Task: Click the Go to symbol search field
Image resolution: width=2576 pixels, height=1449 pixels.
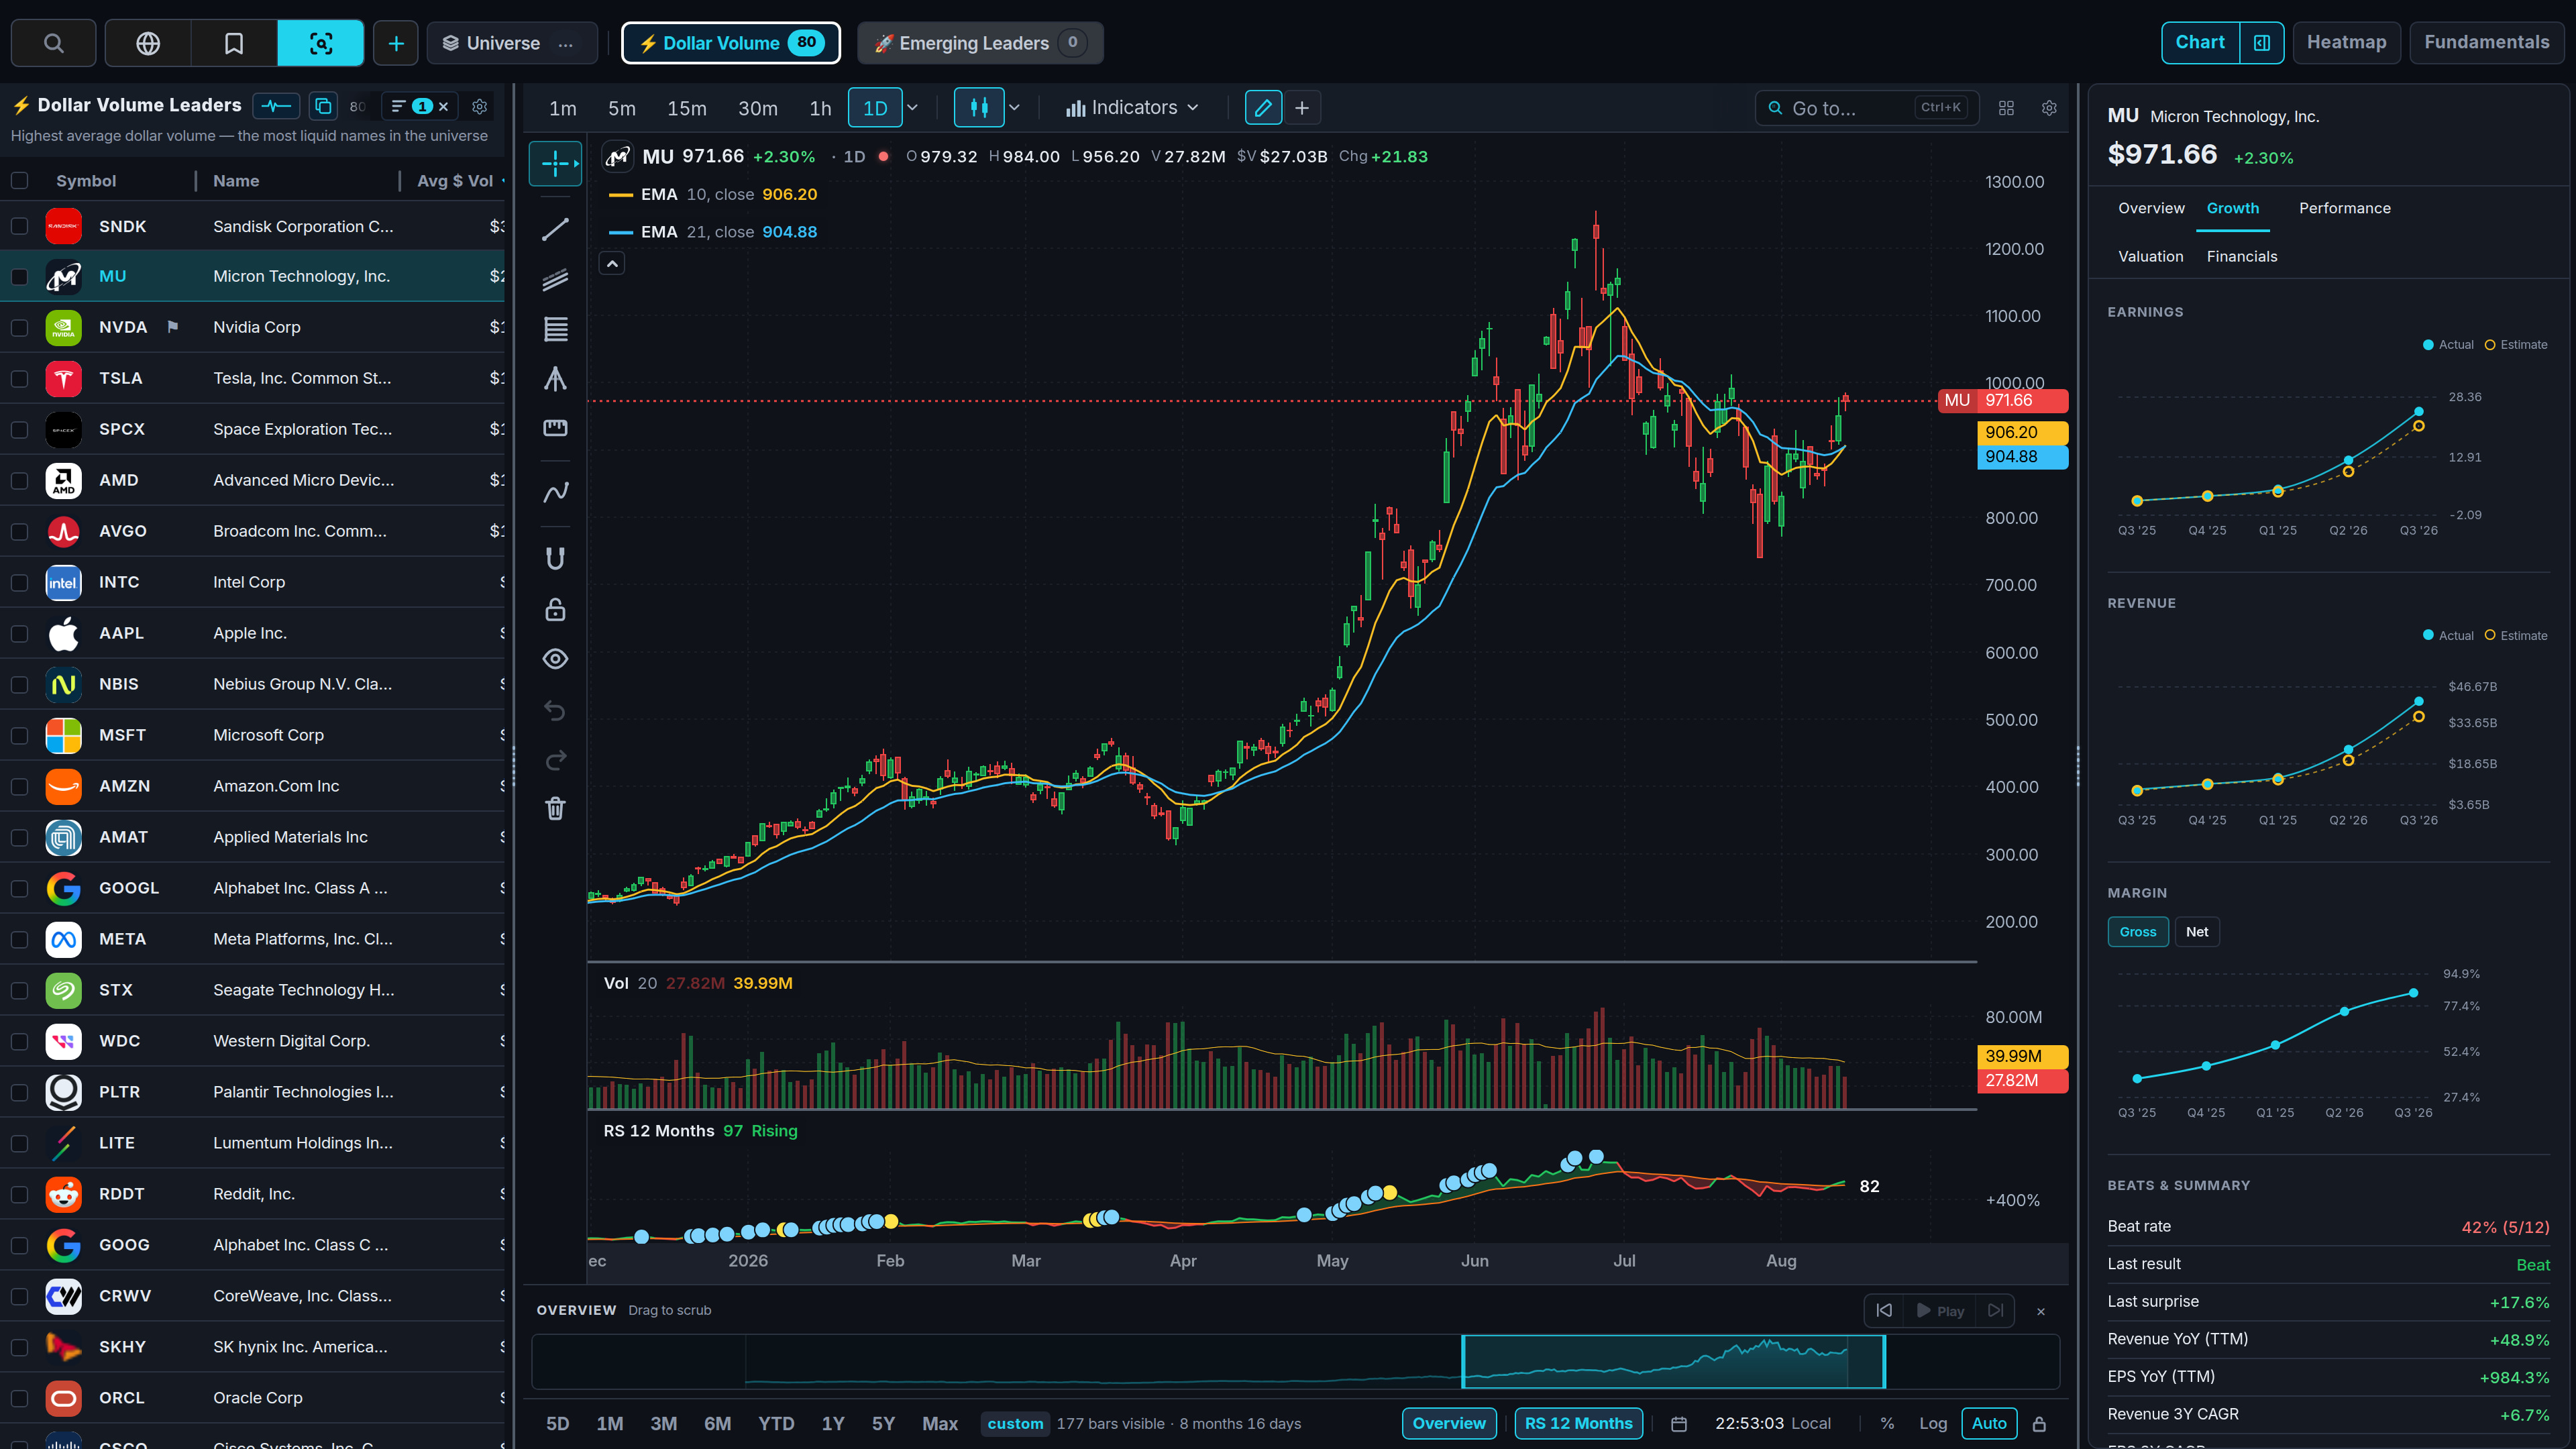Action: (x=1866, y=108)
